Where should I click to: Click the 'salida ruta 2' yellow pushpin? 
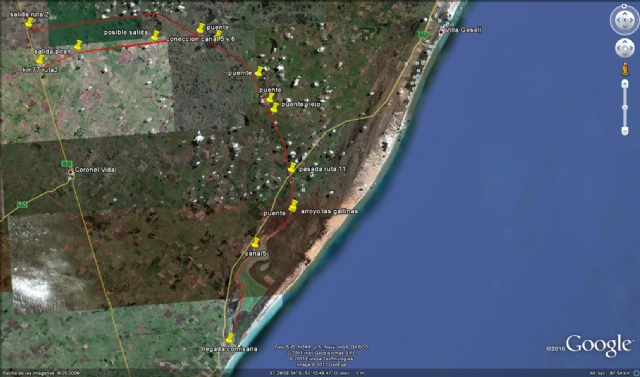29,22
